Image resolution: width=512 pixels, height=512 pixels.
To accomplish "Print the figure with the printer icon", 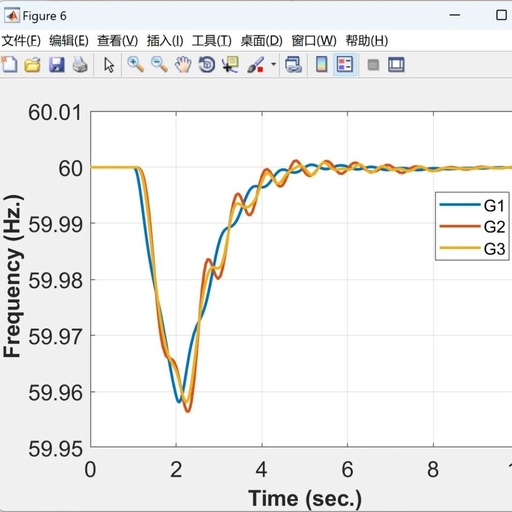I will click(x=80, y=65).
